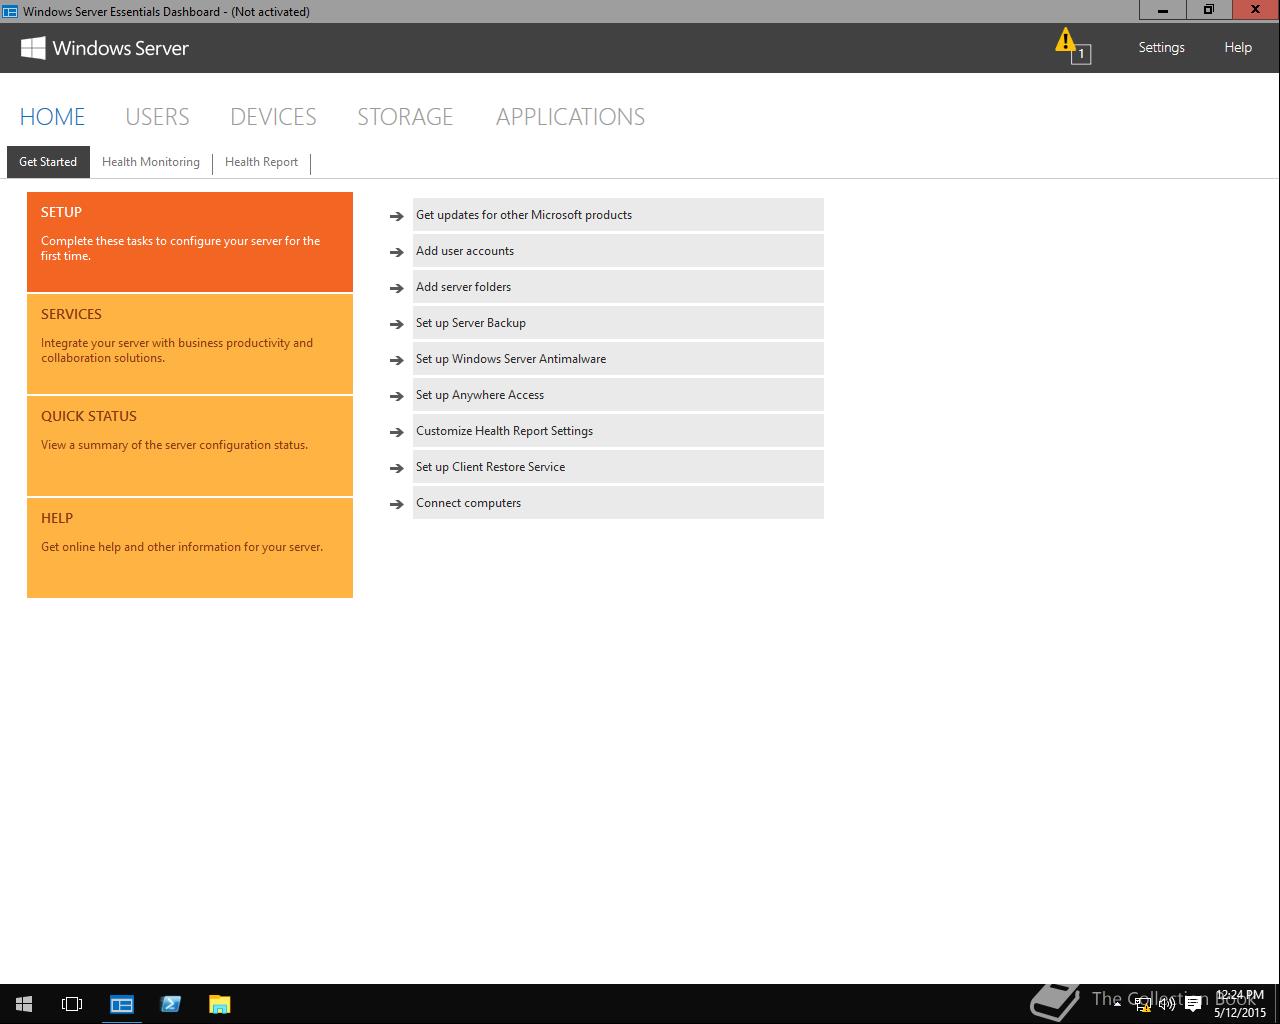Open the Add user accounts task
The width and height of the screenshot is (1280, 1024).
pyautogui.click(x=618, y=251)
